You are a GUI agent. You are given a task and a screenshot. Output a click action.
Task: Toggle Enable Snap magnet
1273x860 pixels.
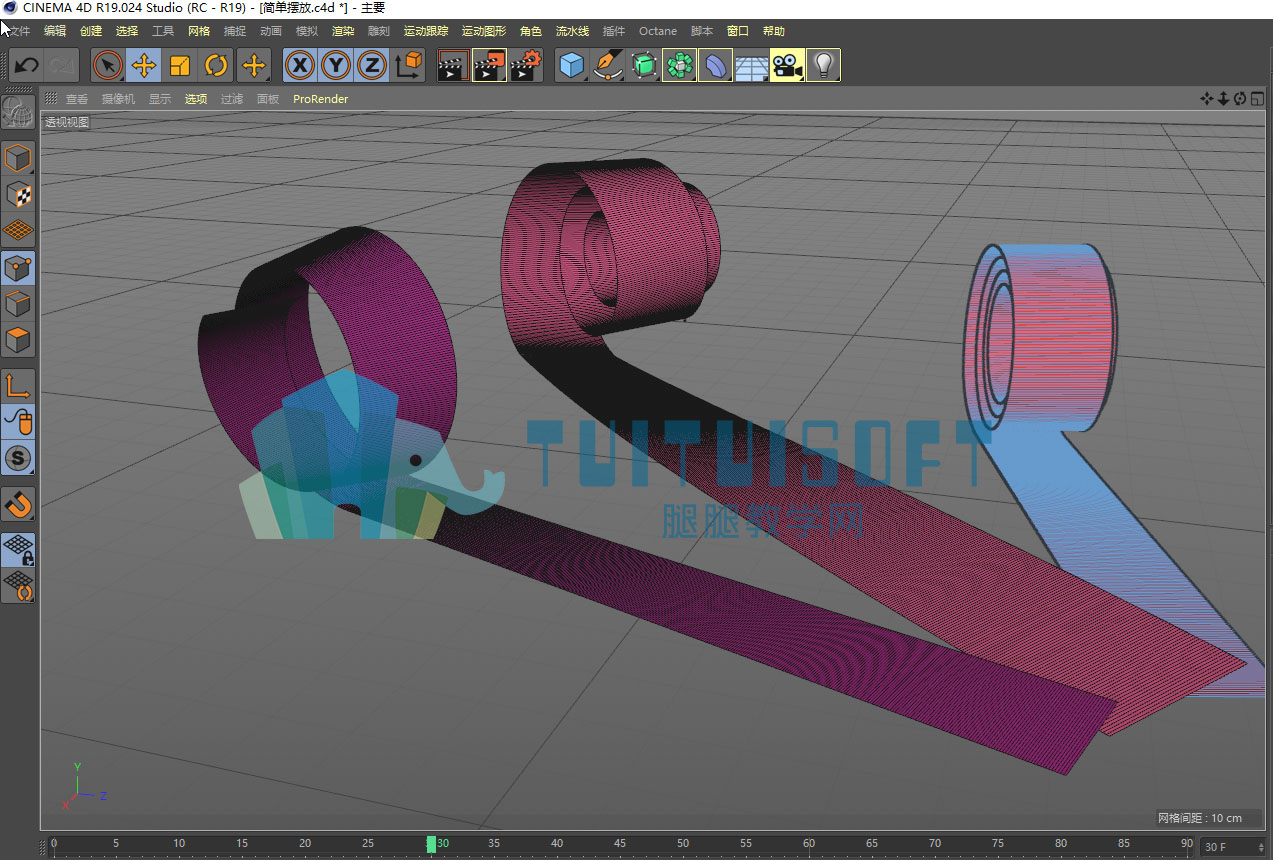point(18,505)
